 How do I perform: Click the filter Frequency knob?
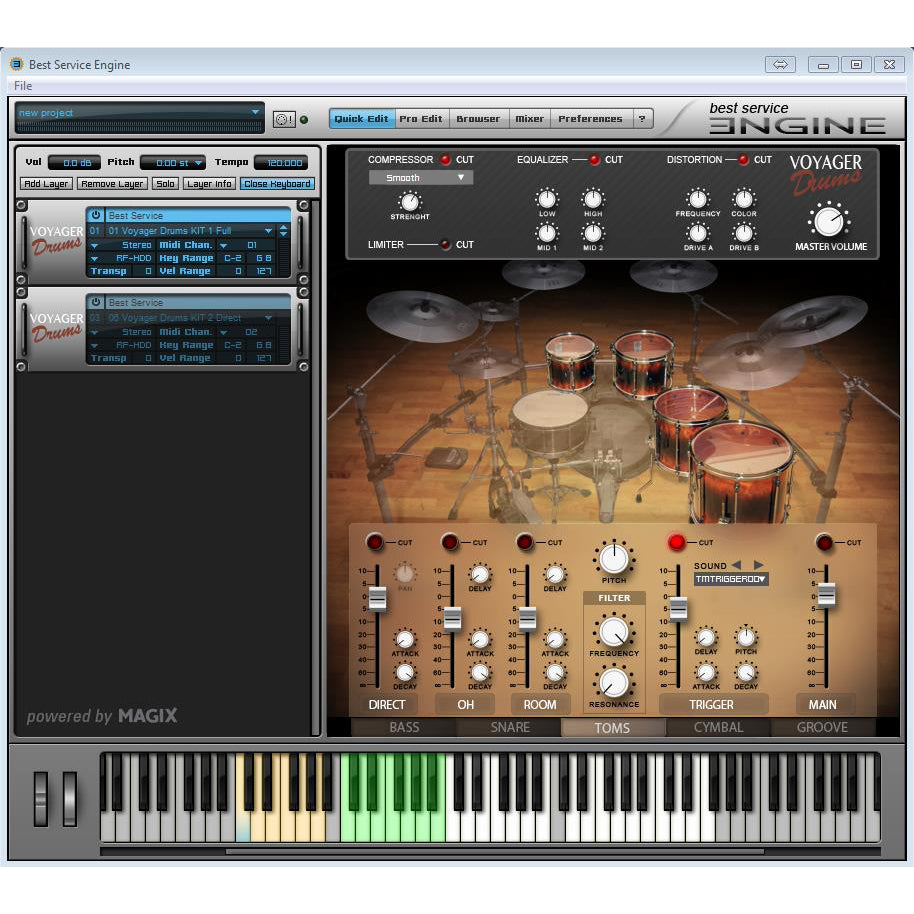[613, 631]
